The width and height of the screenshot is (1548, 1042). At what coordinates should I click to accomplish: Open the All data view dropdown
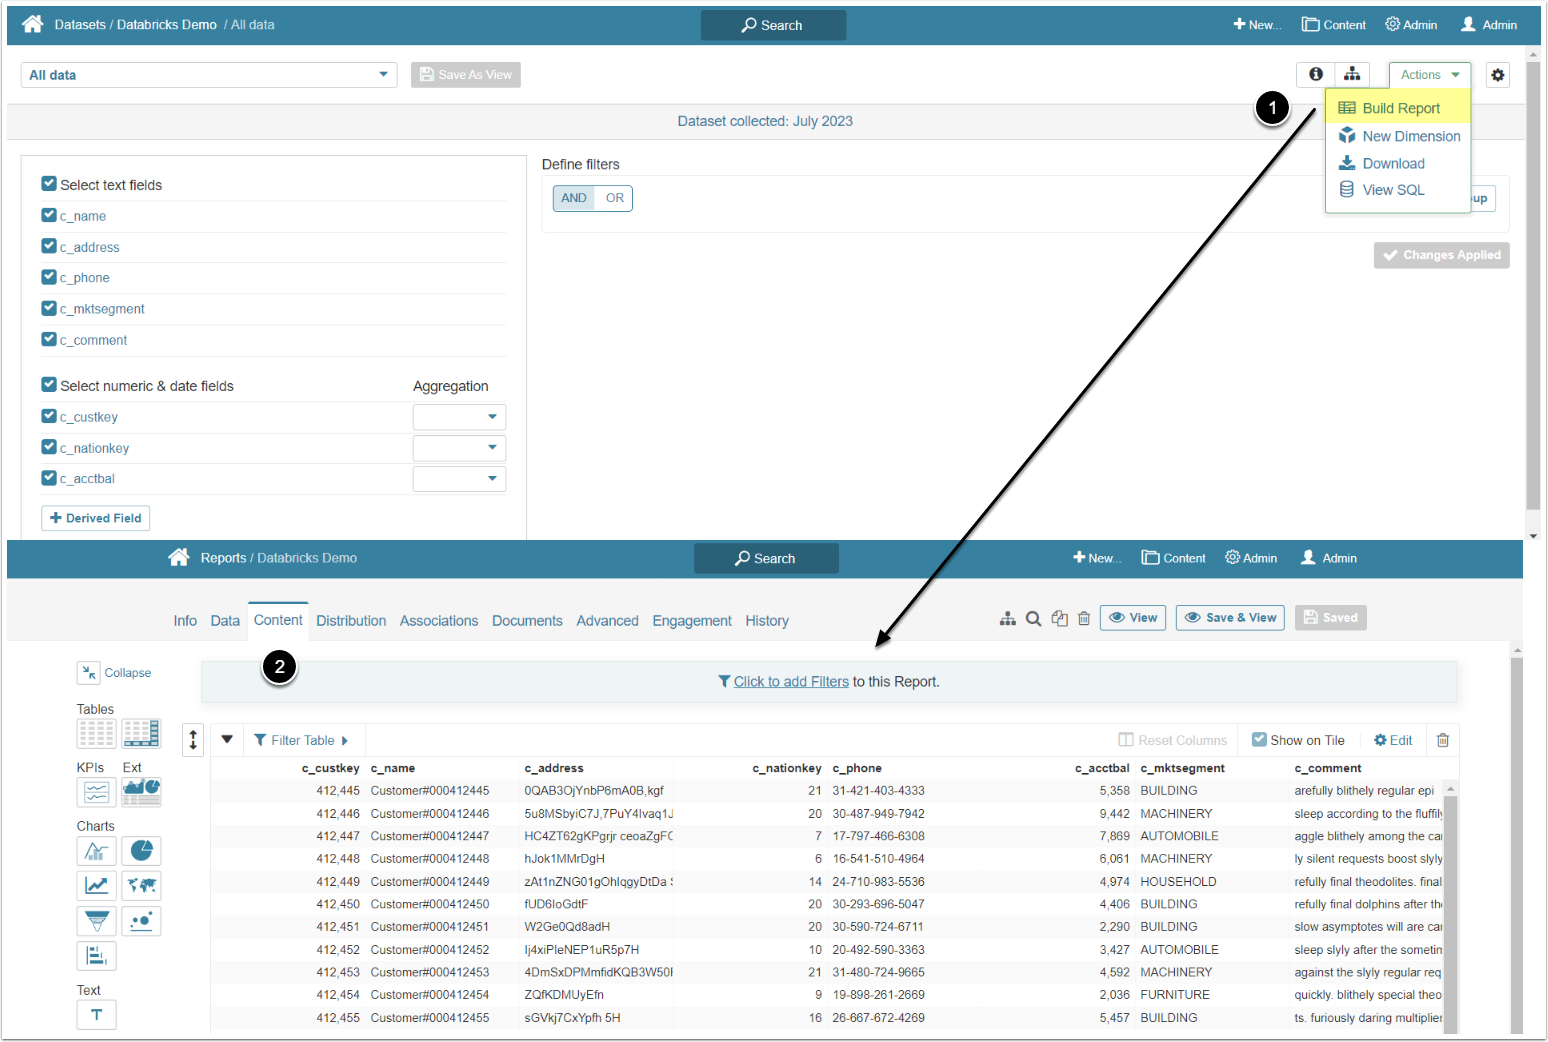pyautogui.click(x=209, y=75)
